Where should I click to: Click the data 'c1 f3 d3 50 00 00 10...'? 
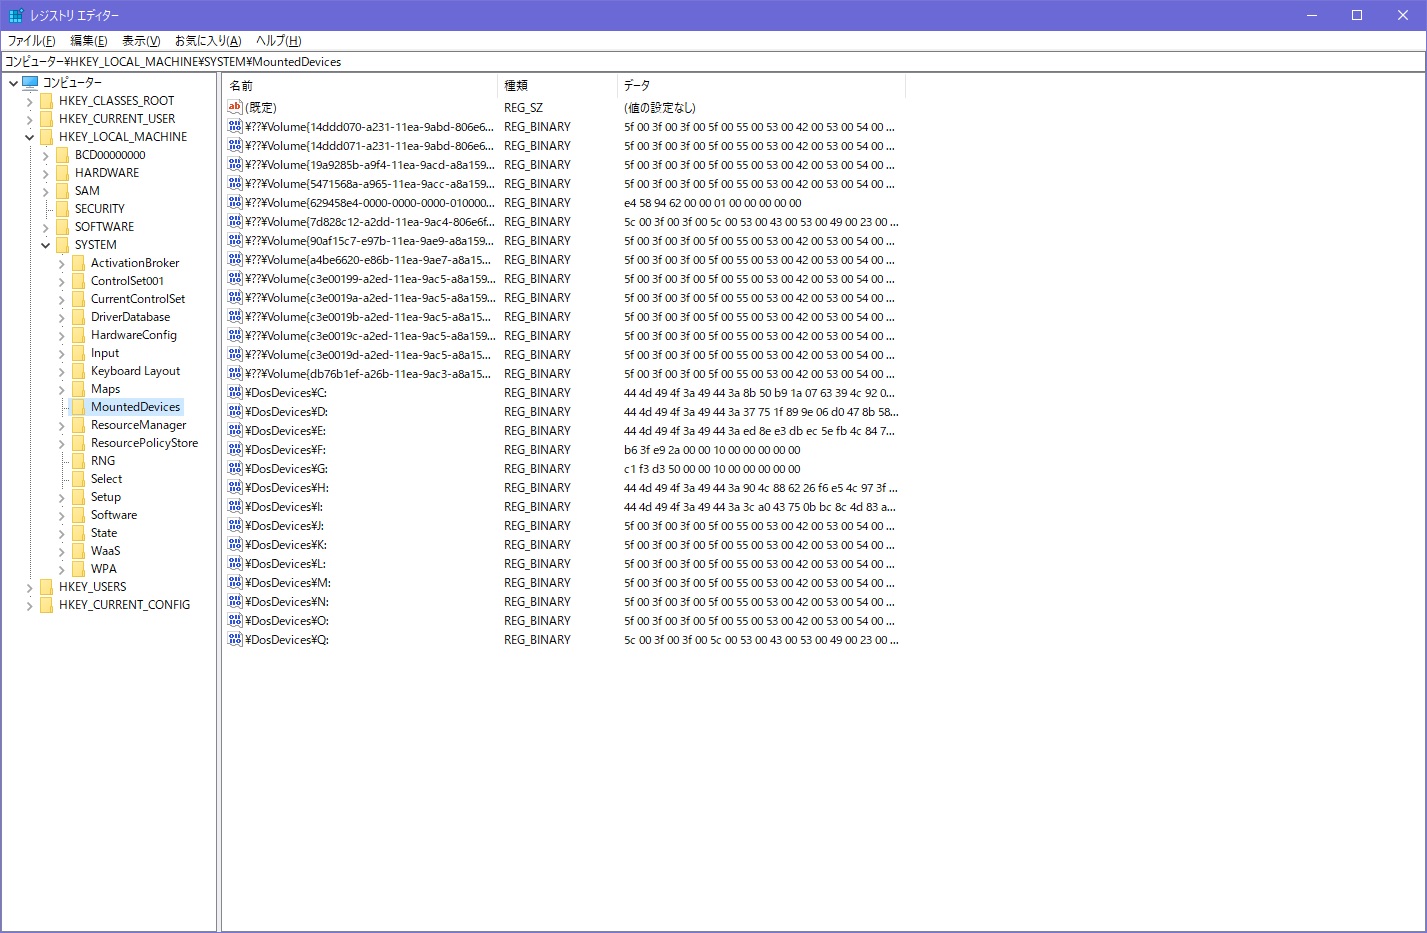[712, 468]
